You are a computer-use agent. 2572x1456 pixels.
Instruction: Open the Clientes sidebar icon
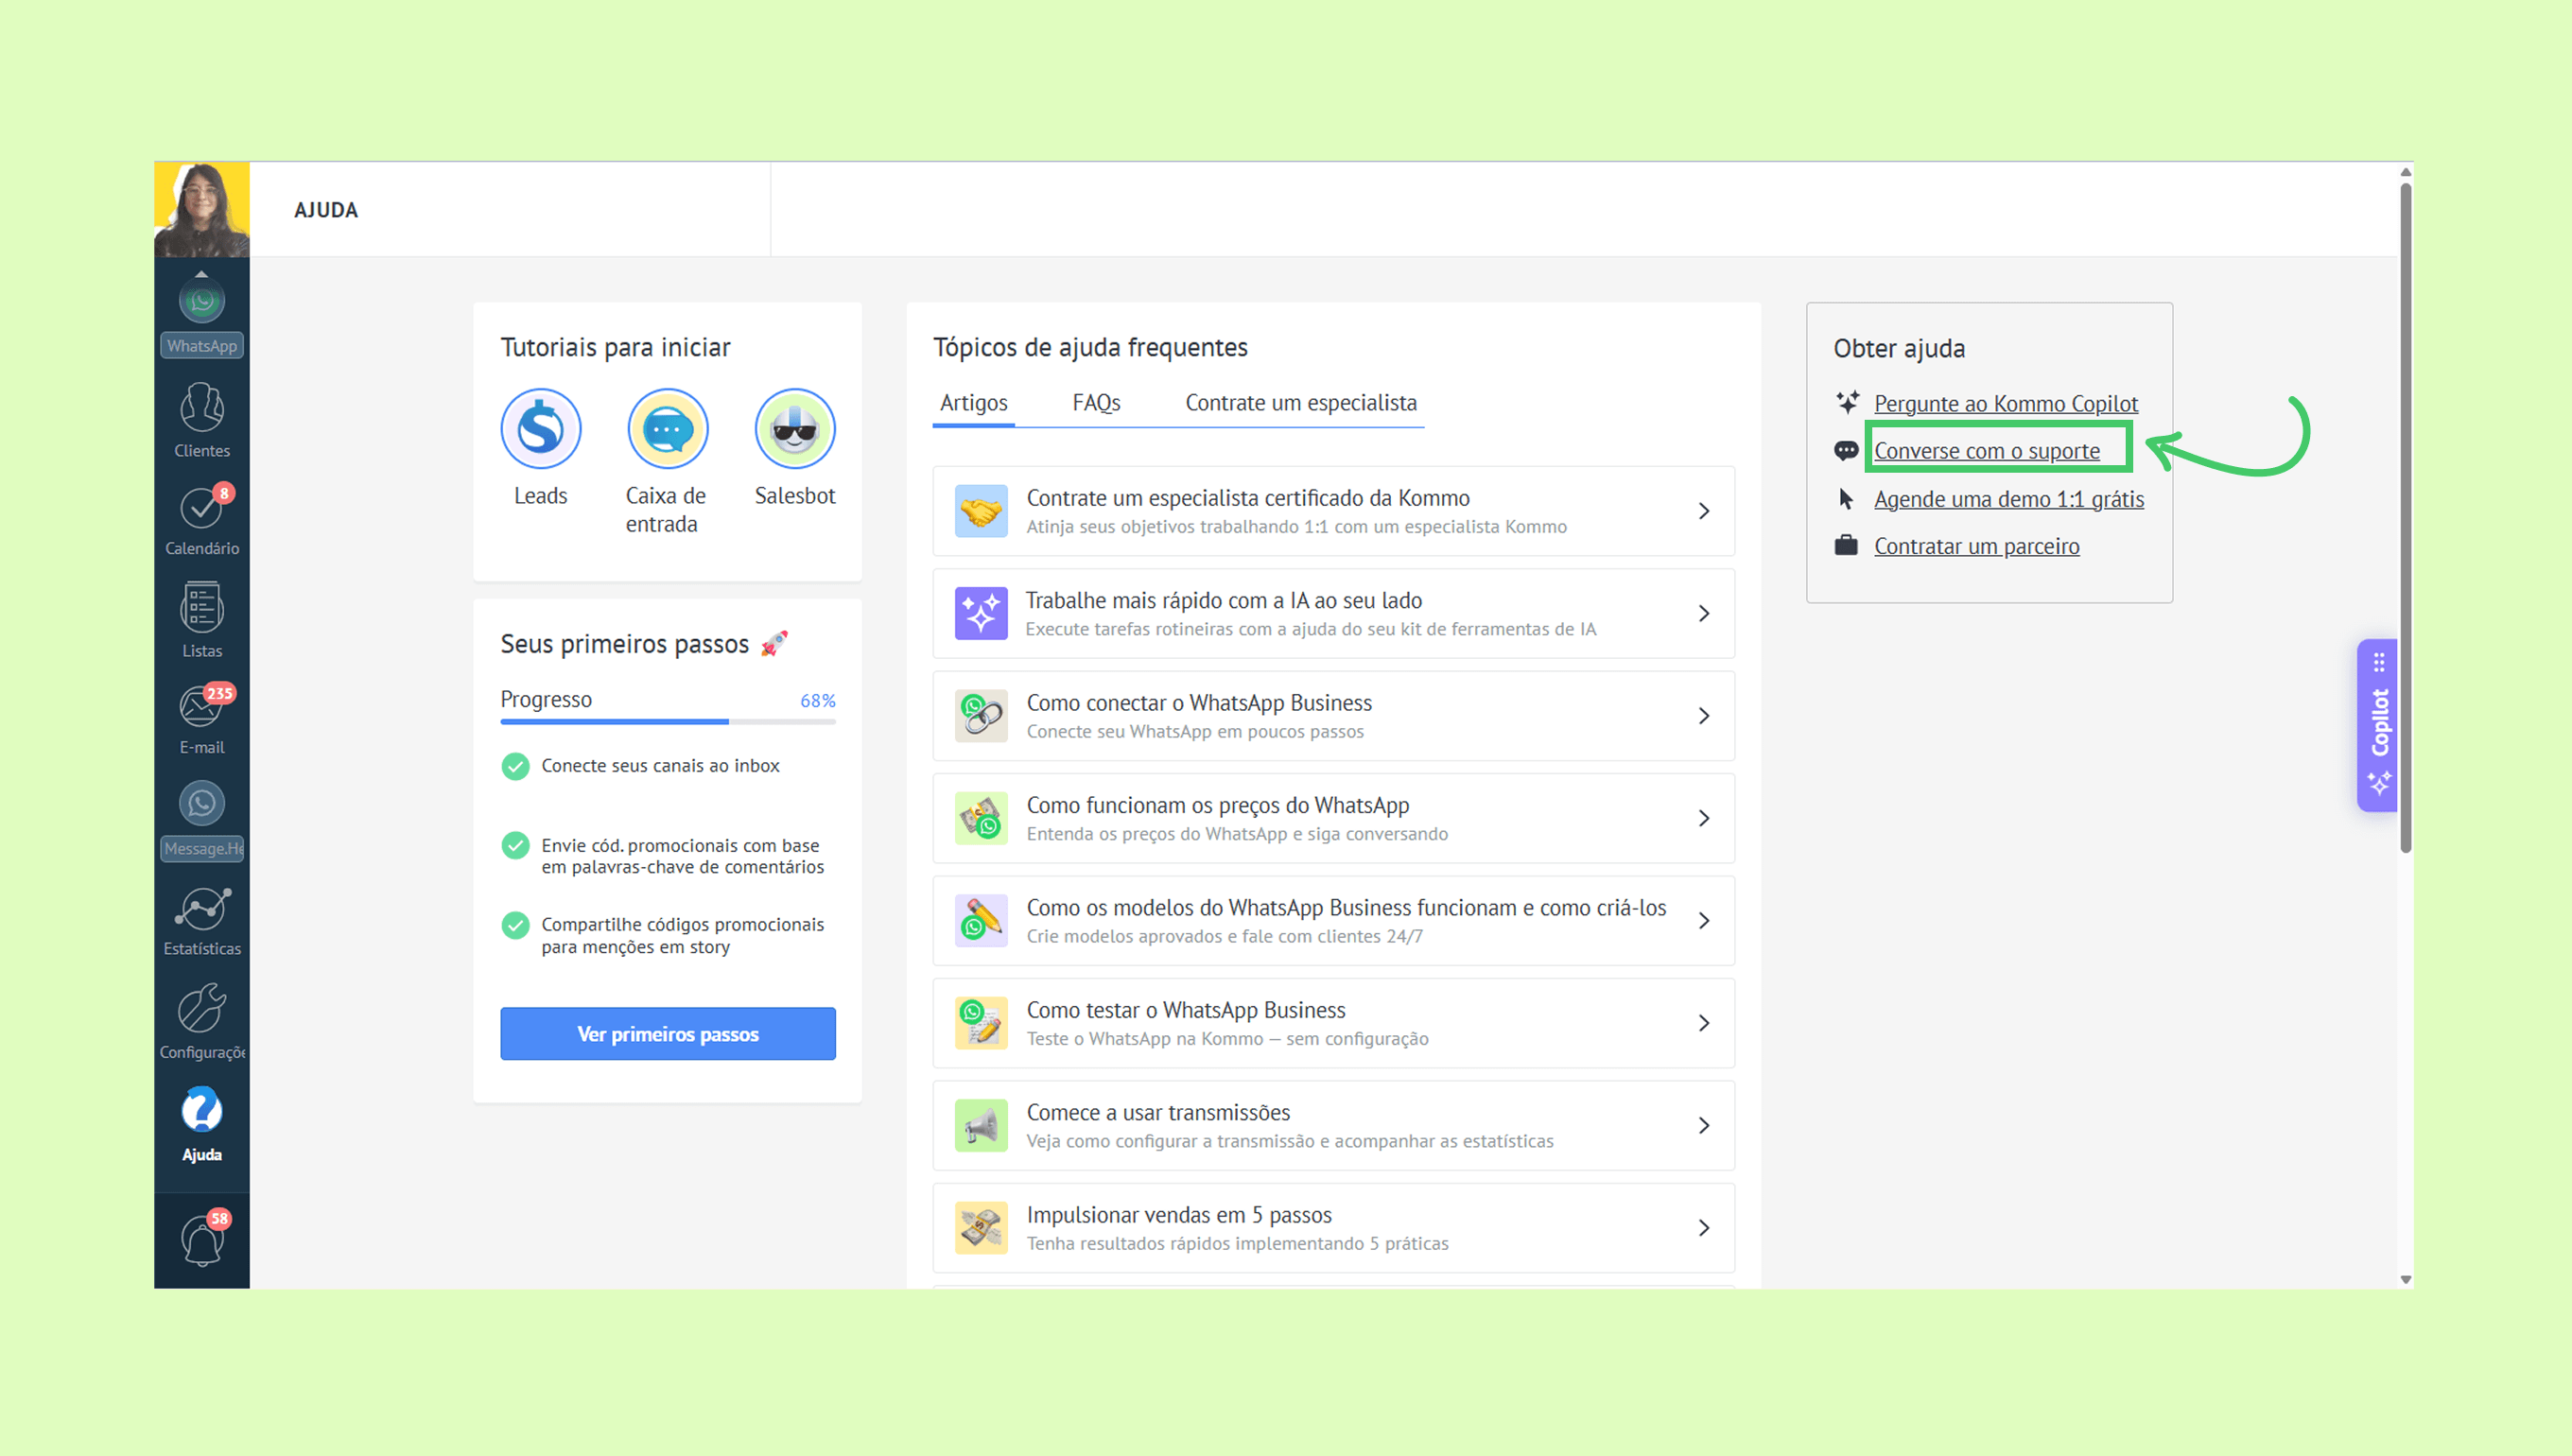click(201, 408)
